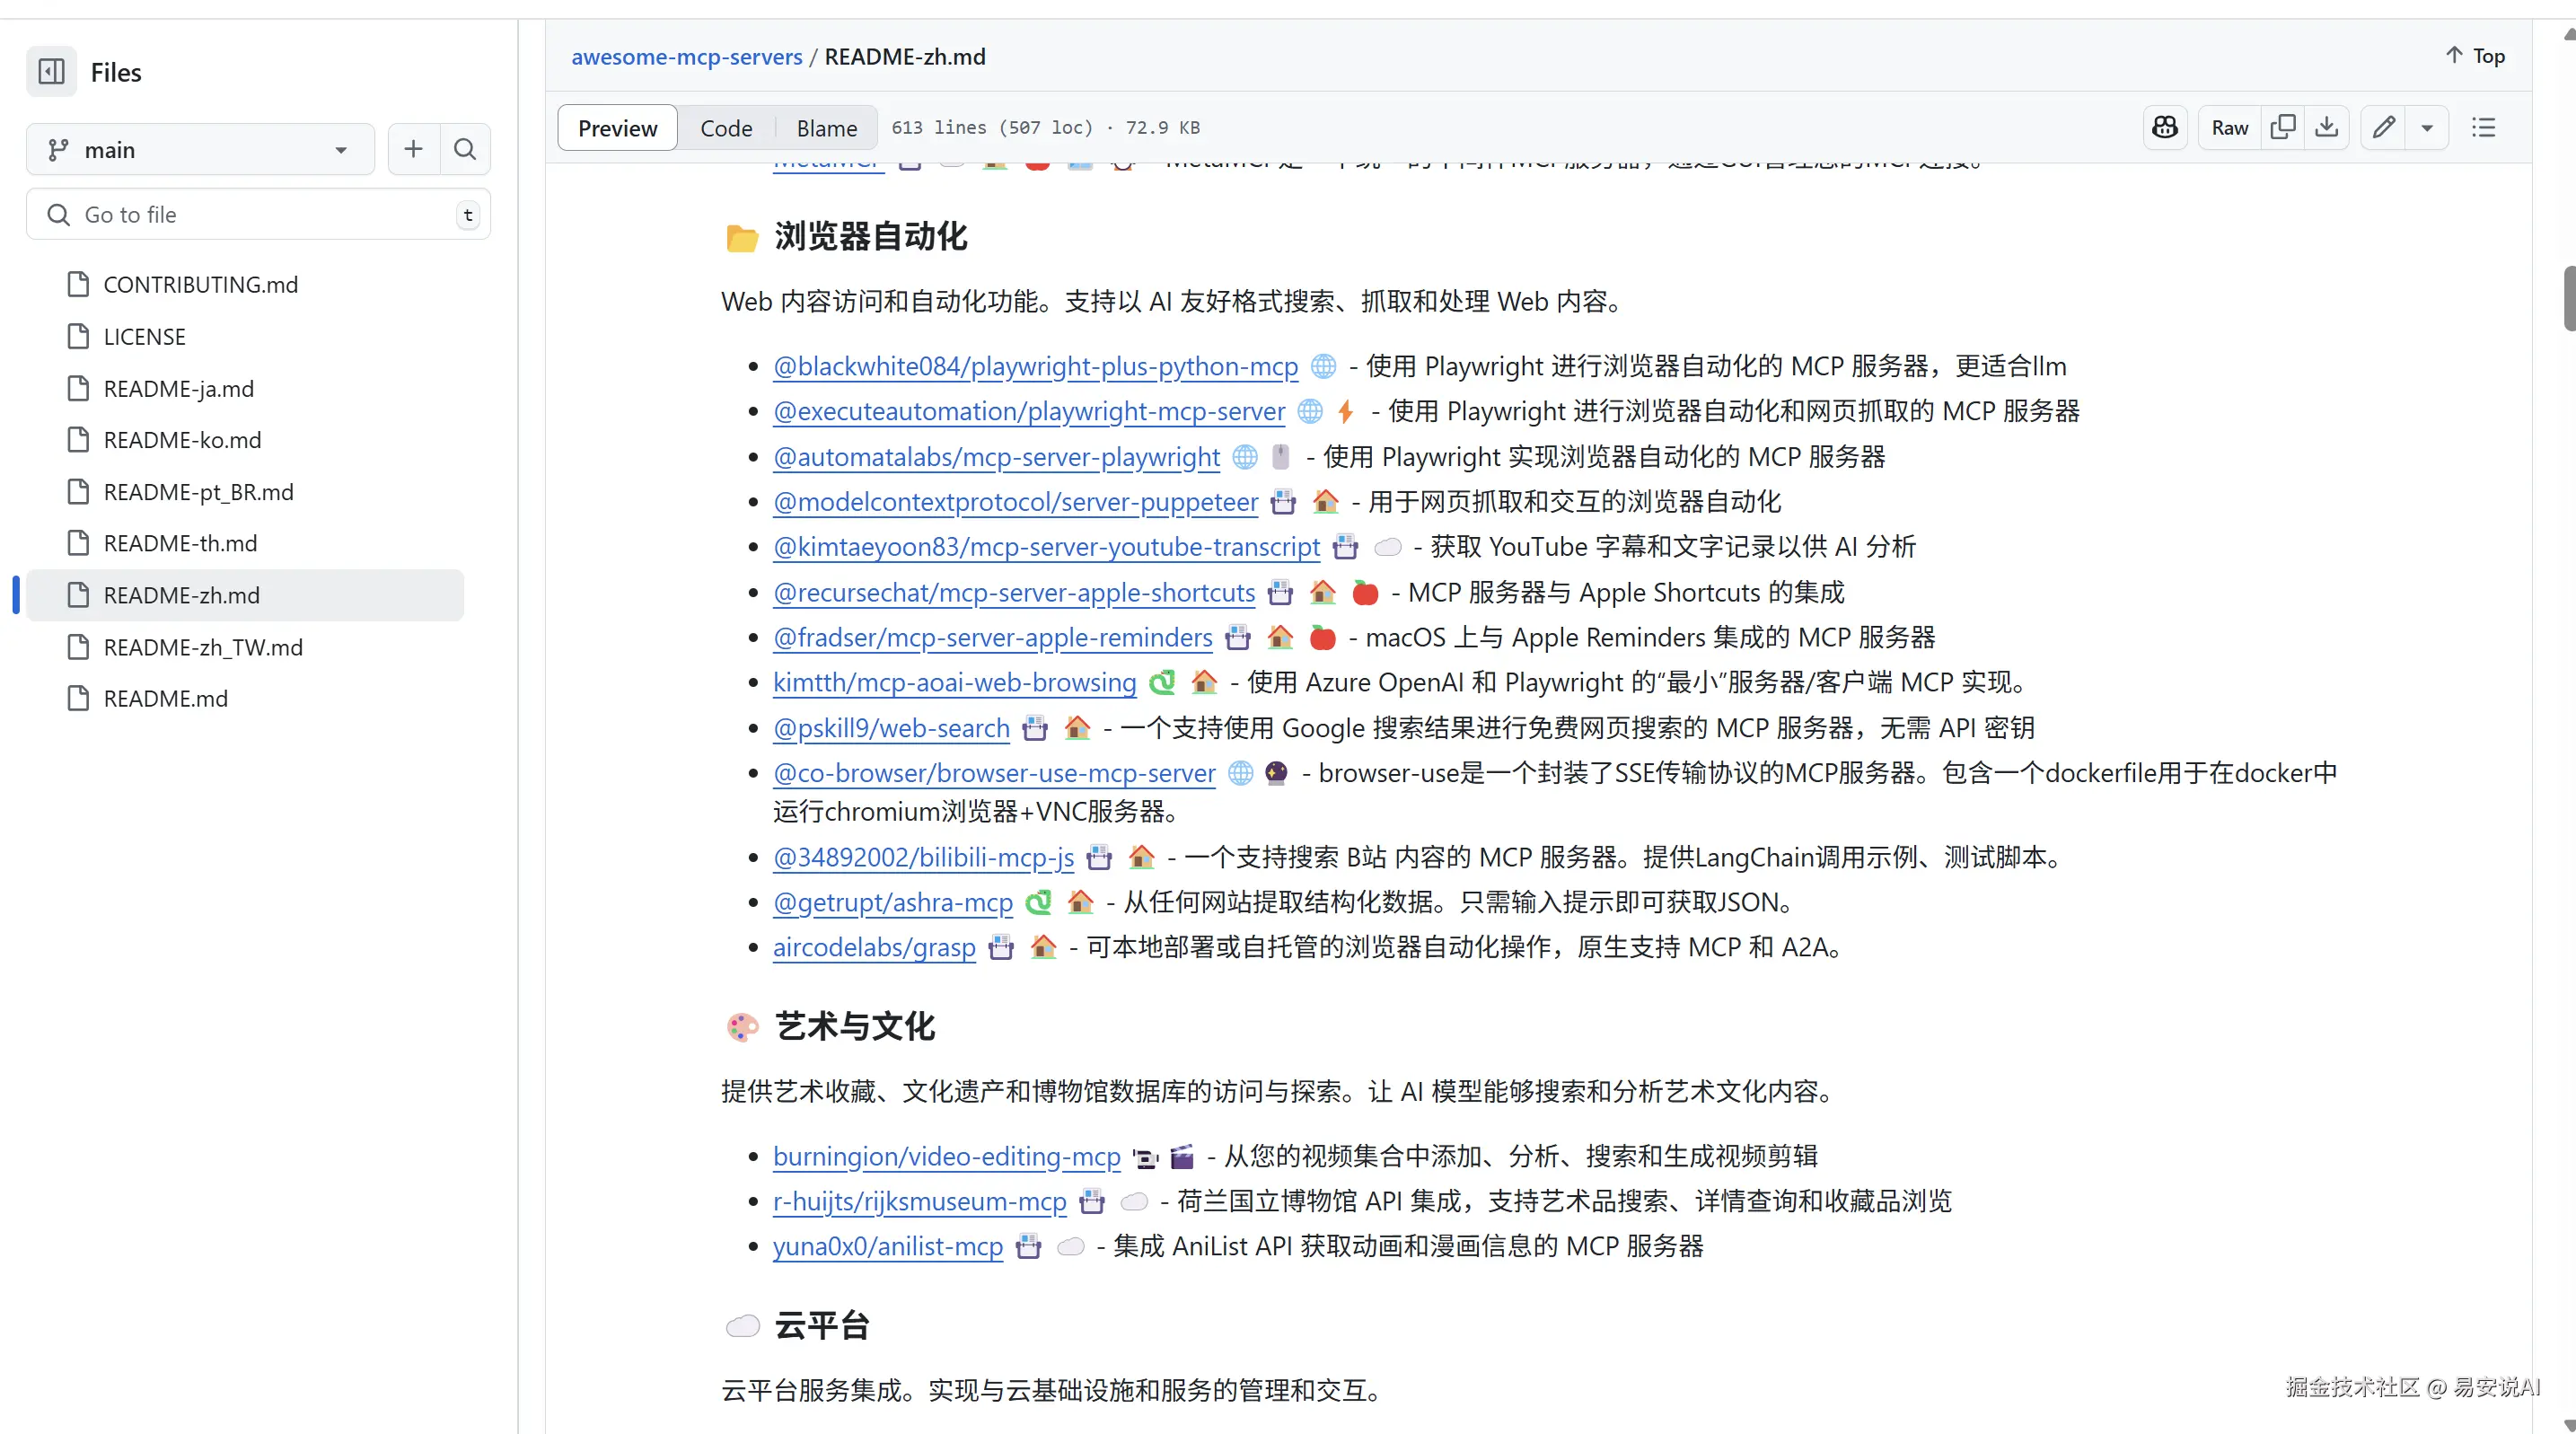
Task: Open the main branch dropdown
Action: (x=200, y=149)
